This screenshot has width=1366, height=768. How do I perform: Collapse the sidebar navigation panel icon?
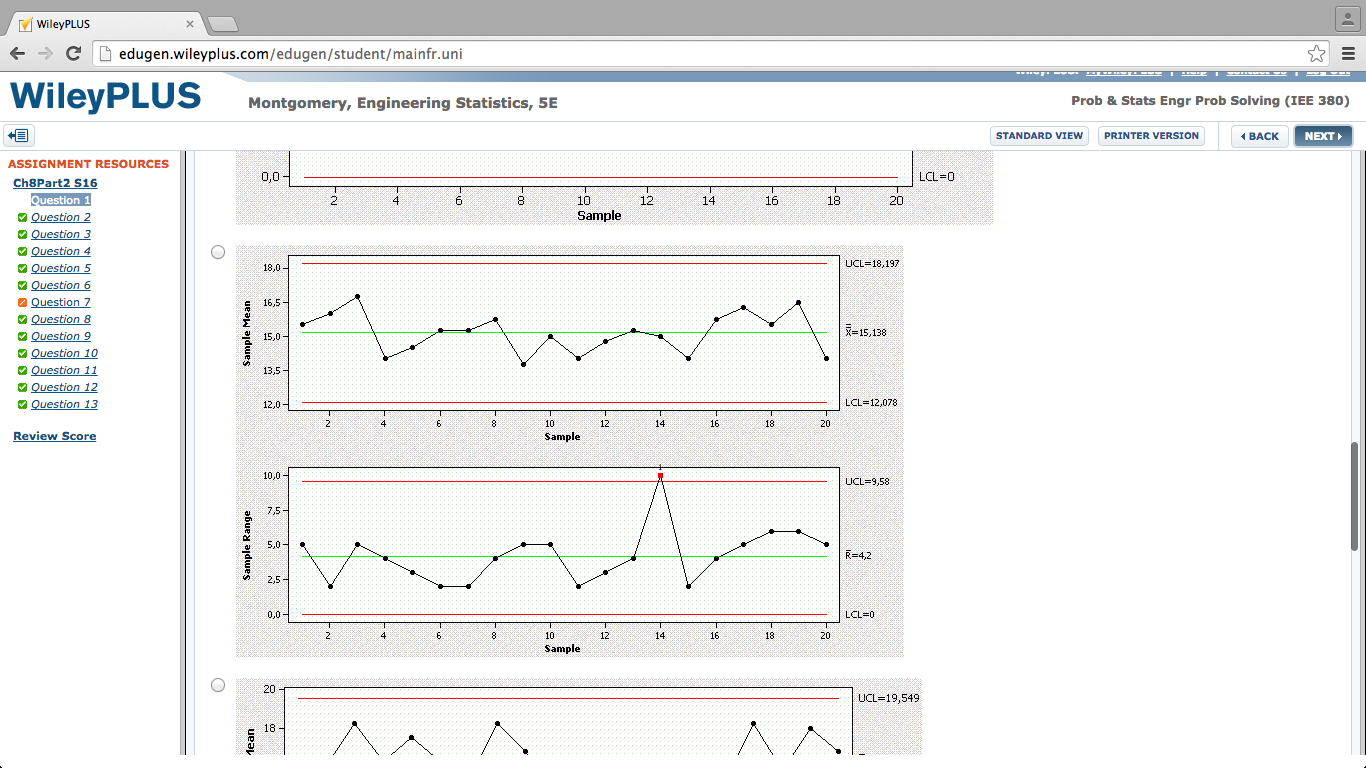19,136
